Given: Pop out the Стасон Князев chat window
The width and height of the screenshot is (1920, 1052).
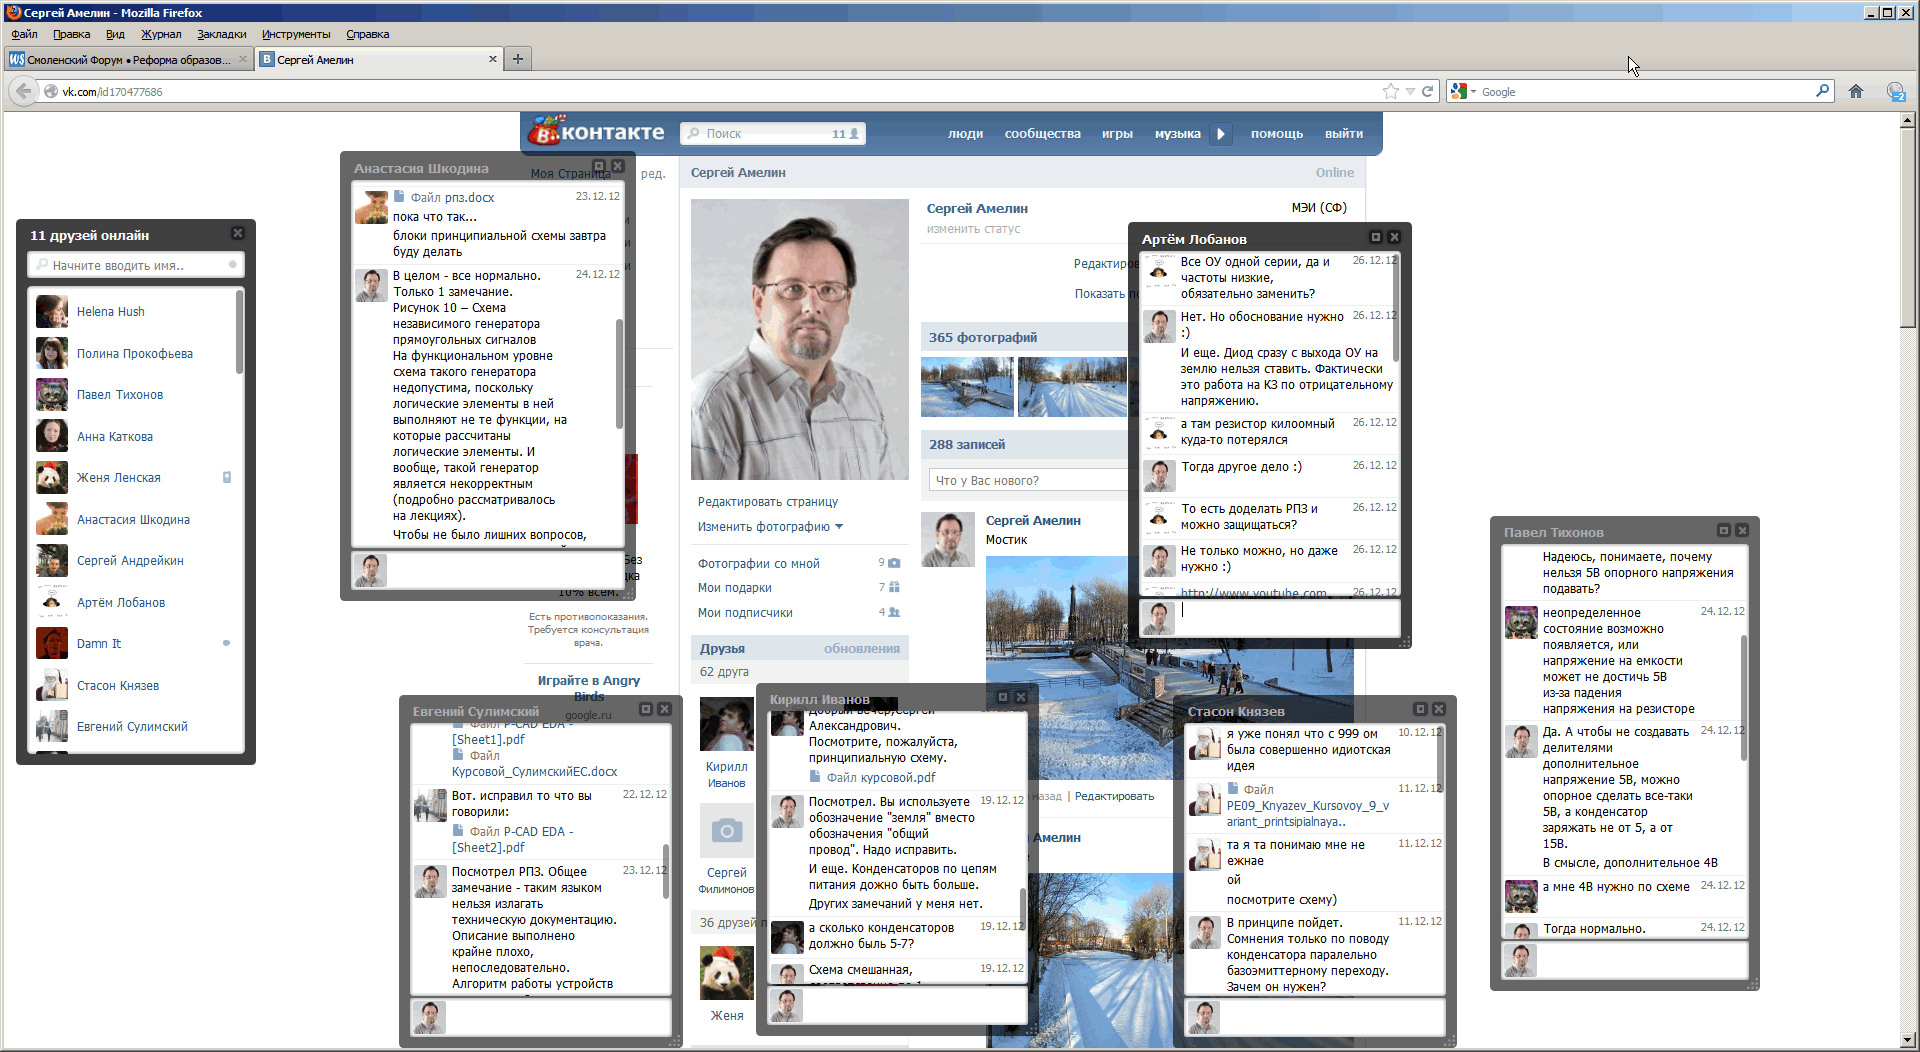Looking at the screenshot, I should pyautogui.click(x=1420, y=709).
